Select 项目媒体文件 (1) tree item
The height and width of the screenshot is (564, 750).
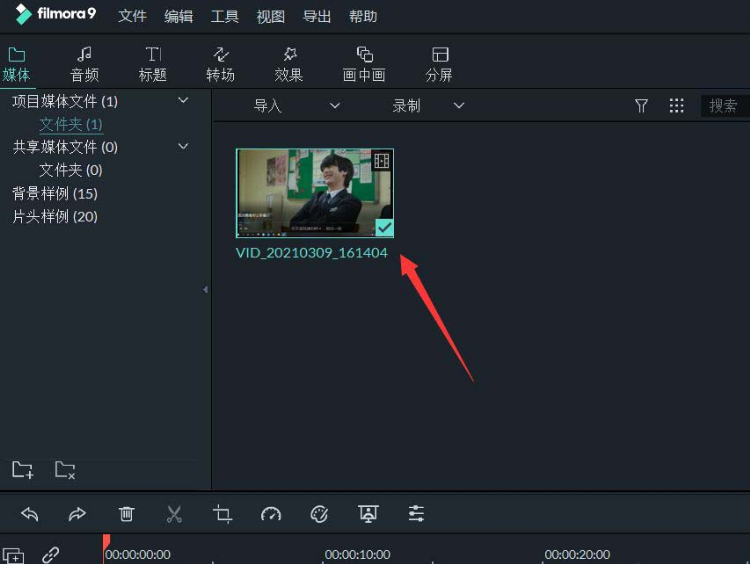pos(65,101)
